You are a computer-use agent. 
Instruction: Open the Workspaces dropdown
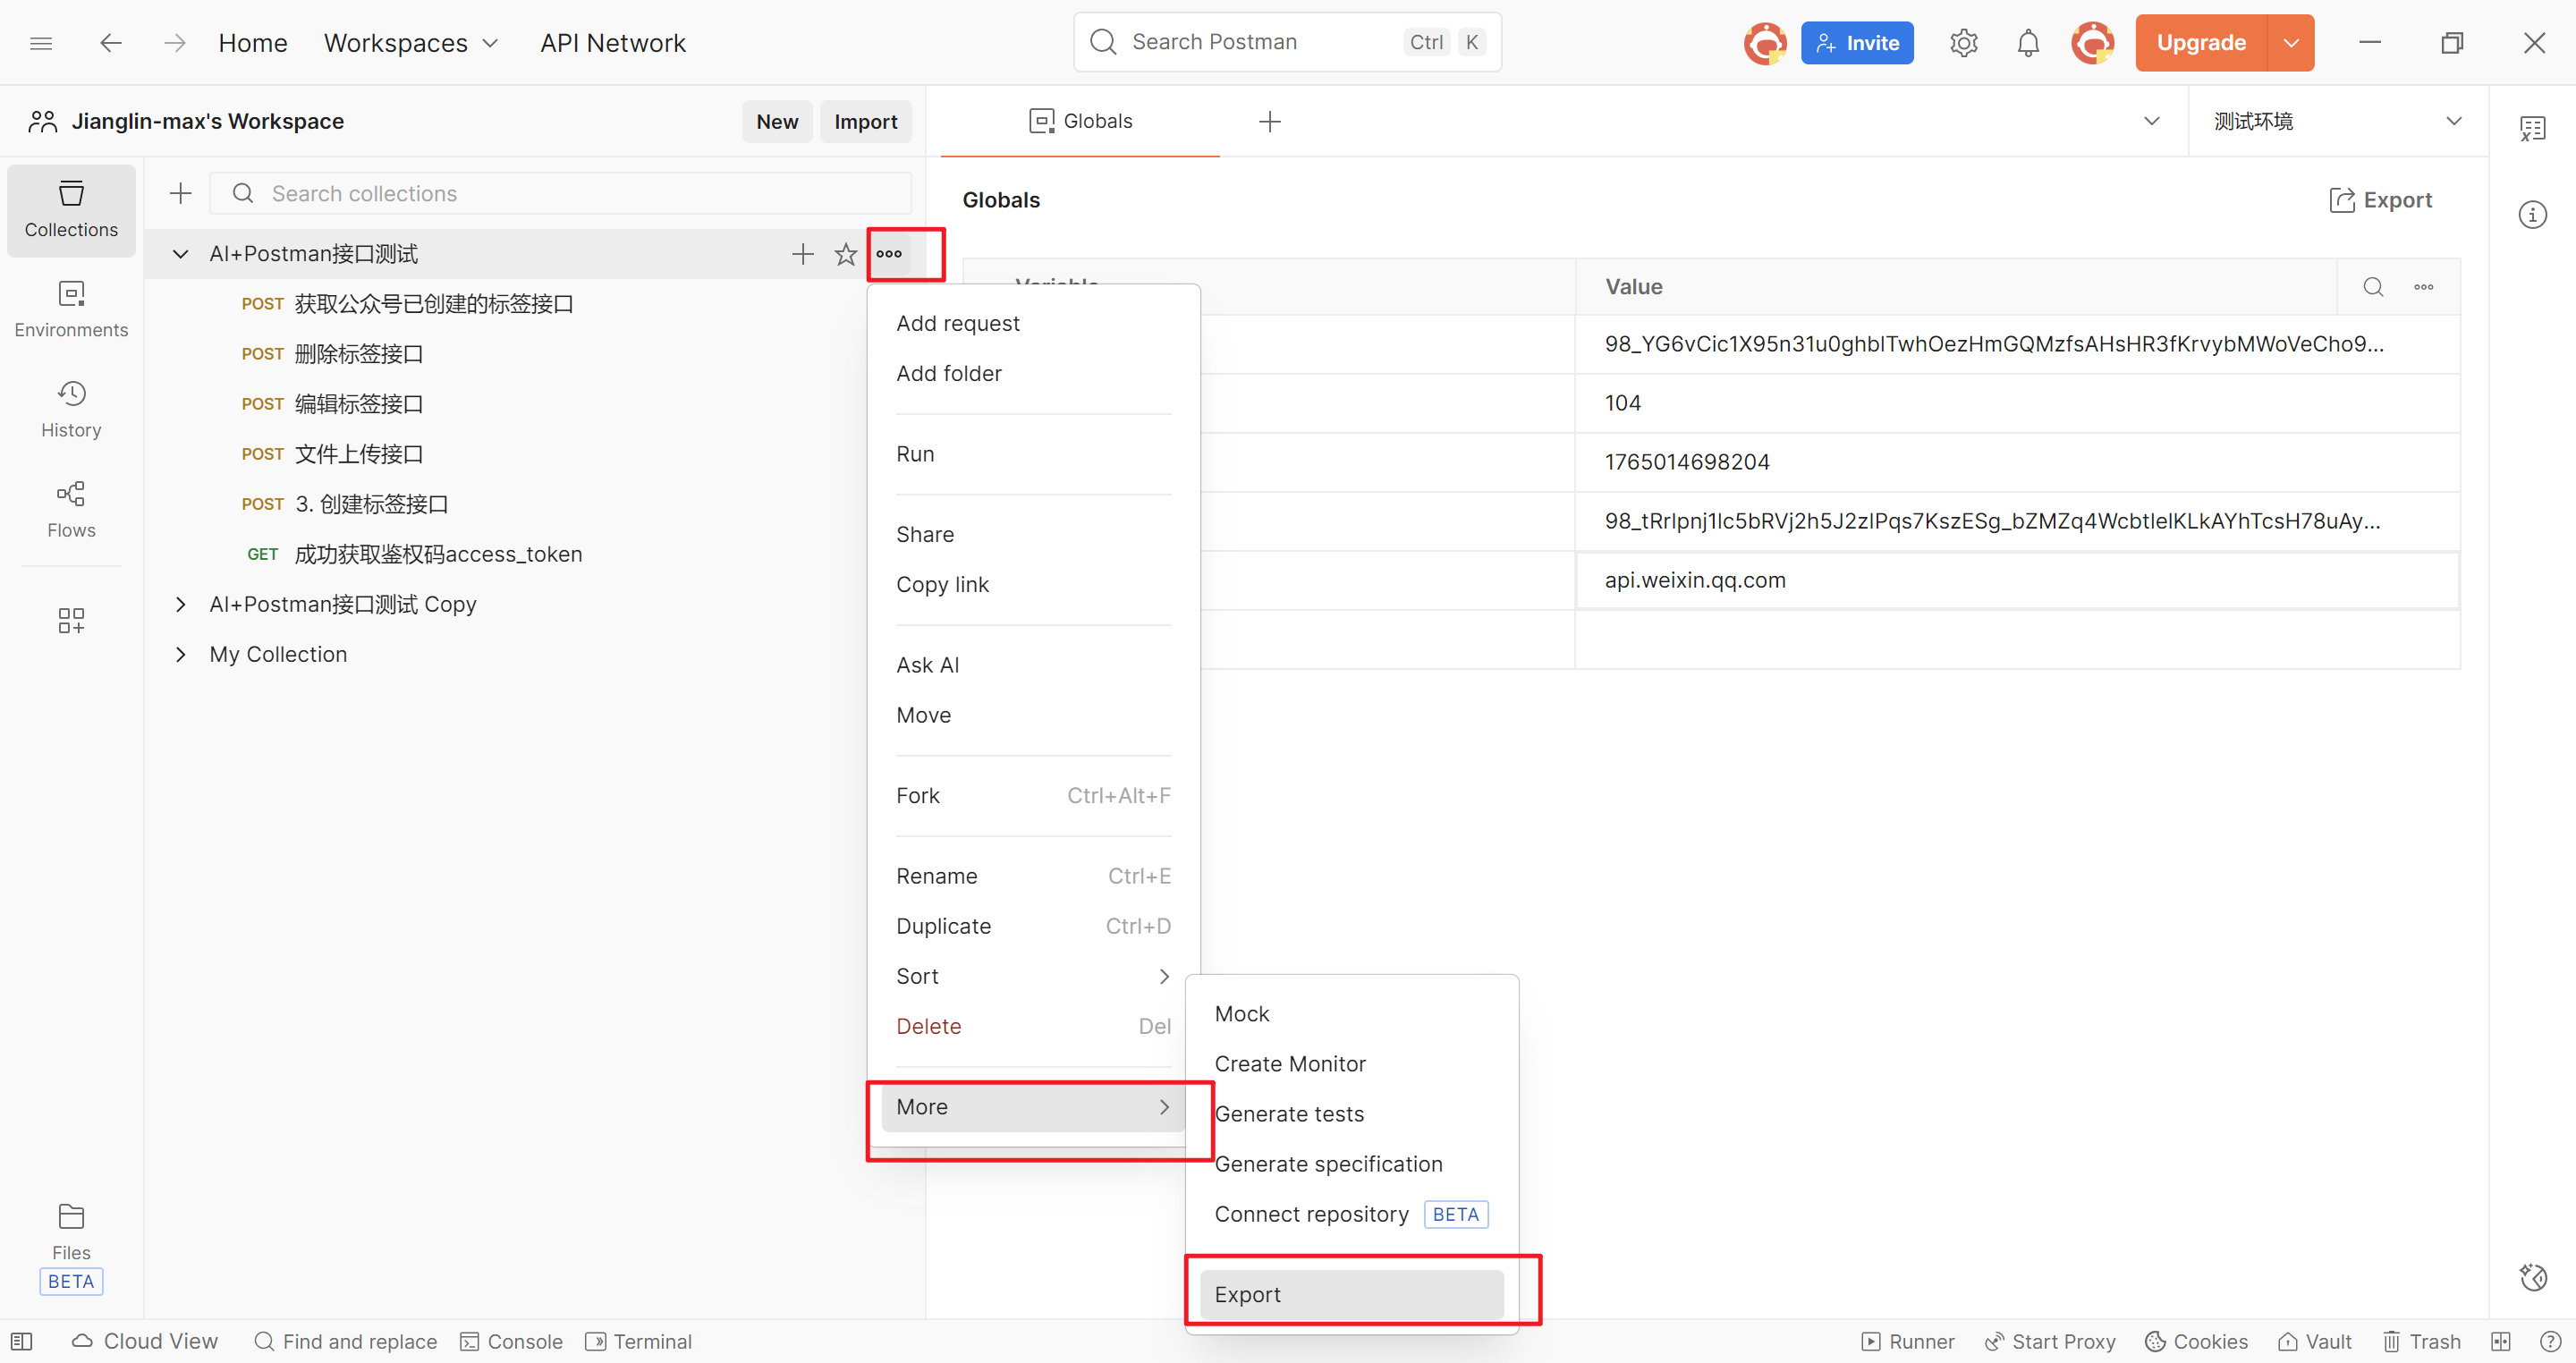point(411,43)
